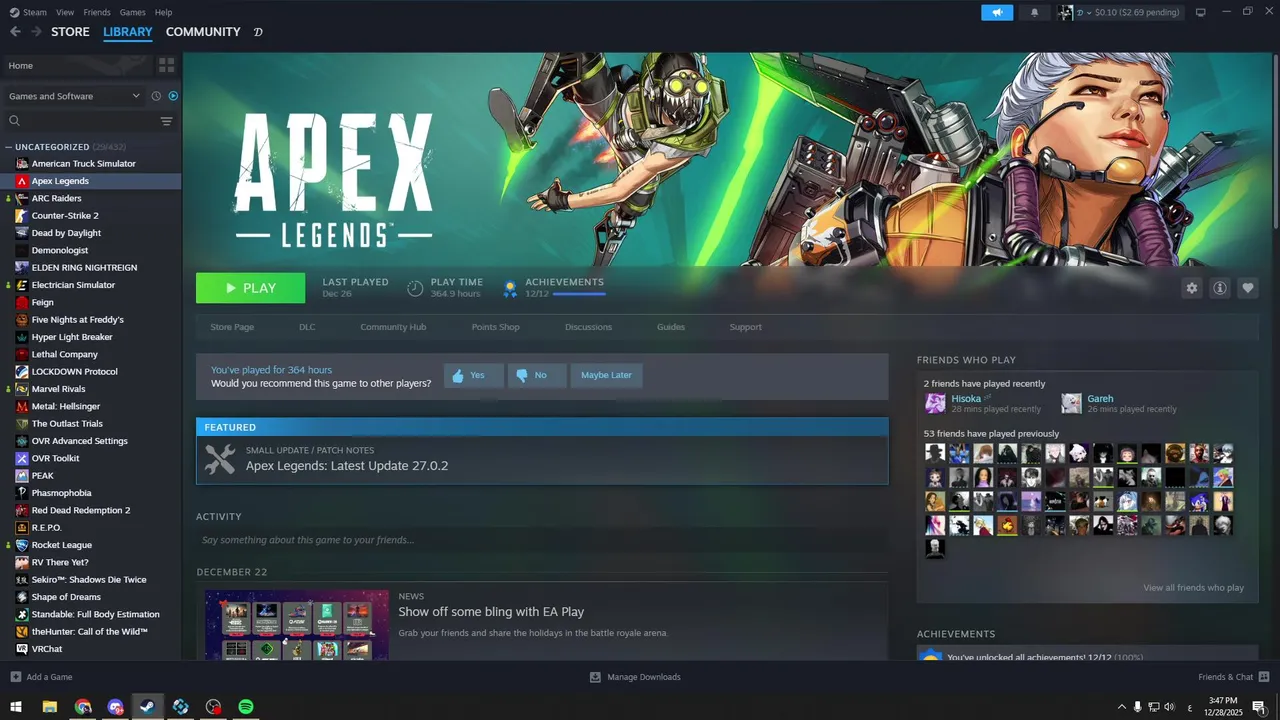Open Games and Software filter dropdown

coord(75,96)
